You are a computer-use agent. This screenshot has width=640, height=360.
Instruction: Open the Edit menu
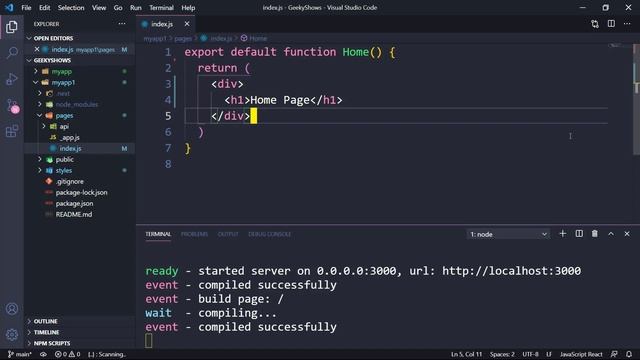[44, 7]
